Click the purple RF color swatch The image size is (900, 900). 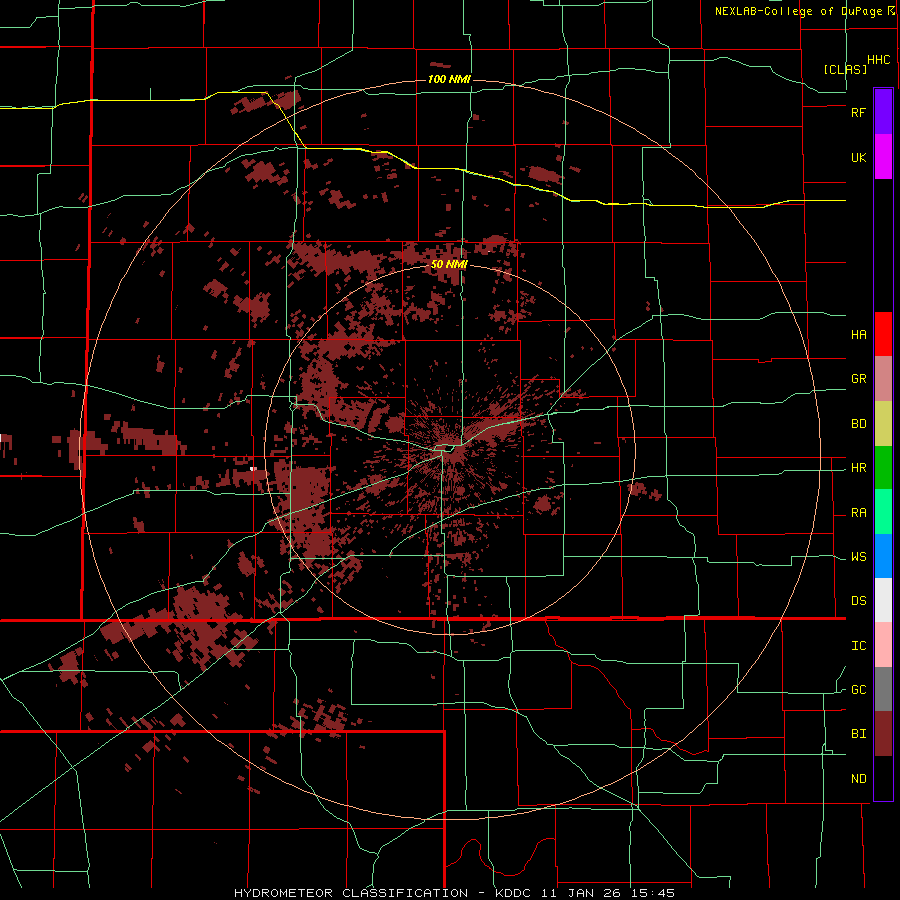[x=883, y=112]
